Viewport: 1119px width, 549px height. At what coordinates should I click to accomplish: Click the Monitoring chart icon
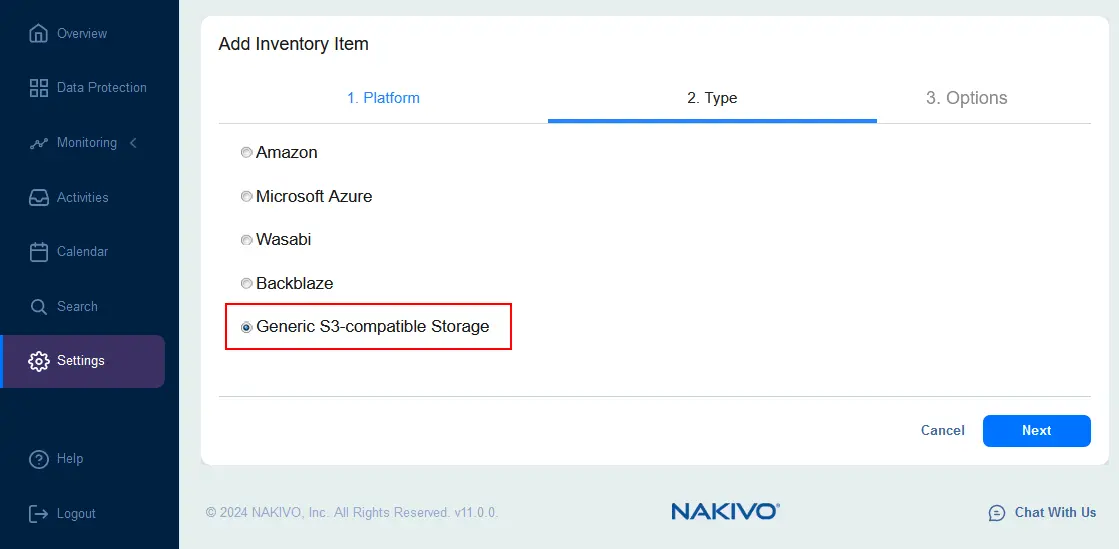(39, 143)
